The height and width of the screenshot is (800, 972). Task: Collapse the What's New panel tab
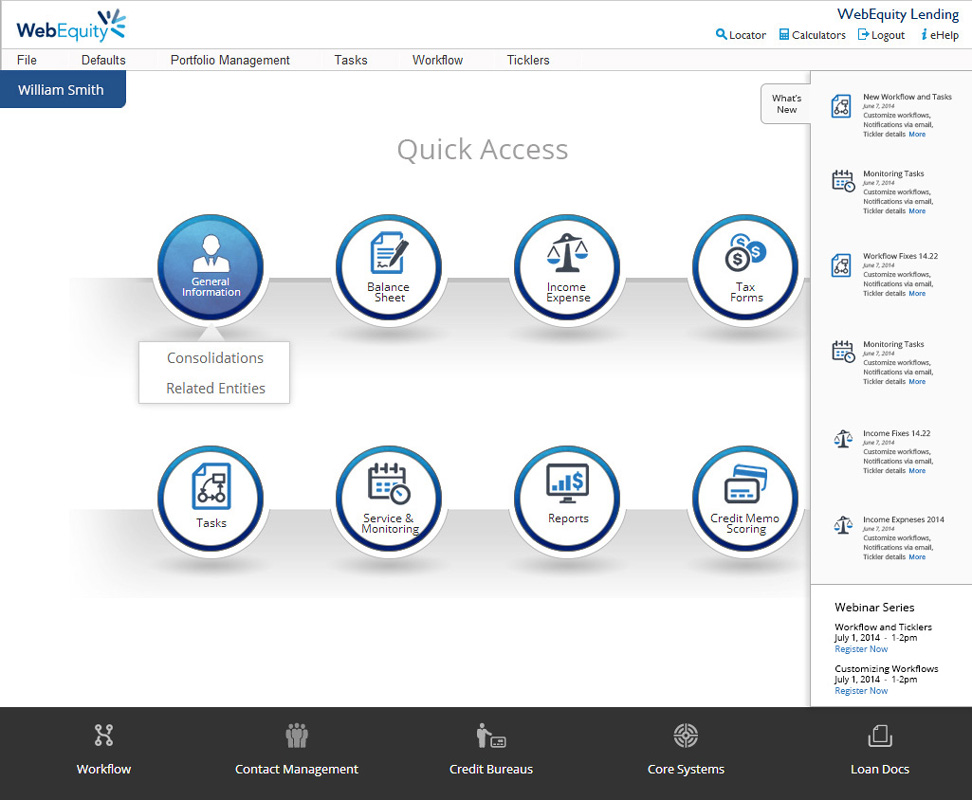point(786,104)
